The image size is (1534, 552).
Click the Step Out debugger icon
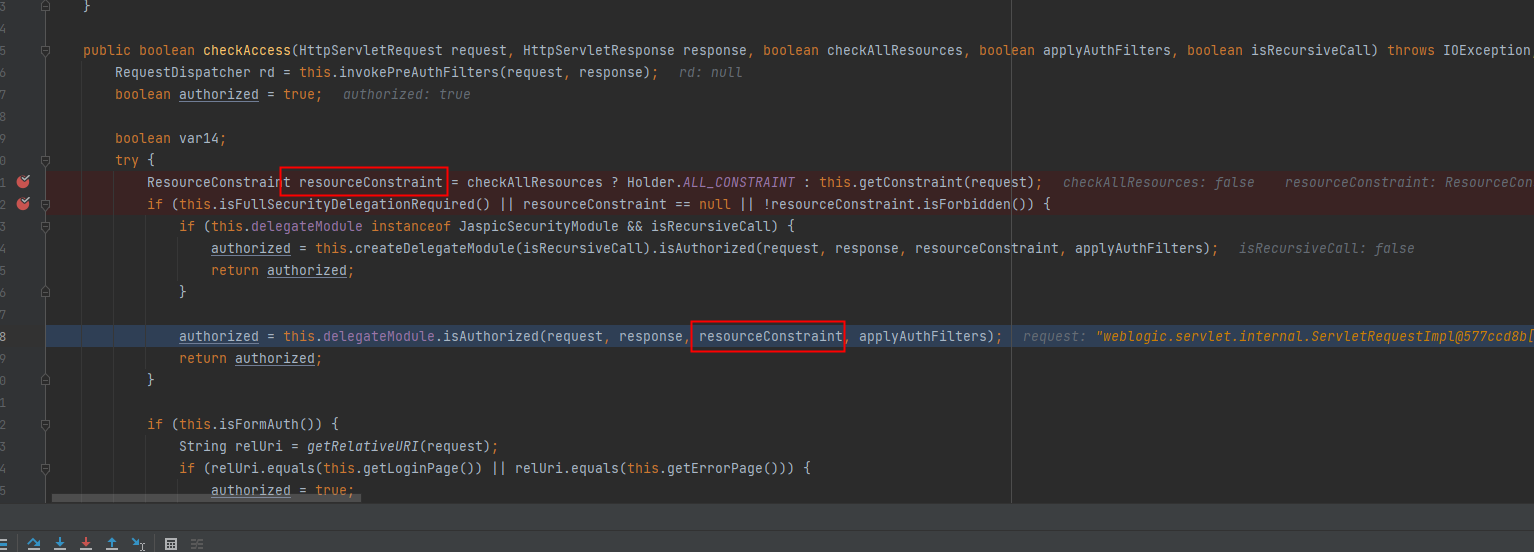pos(112,543)
